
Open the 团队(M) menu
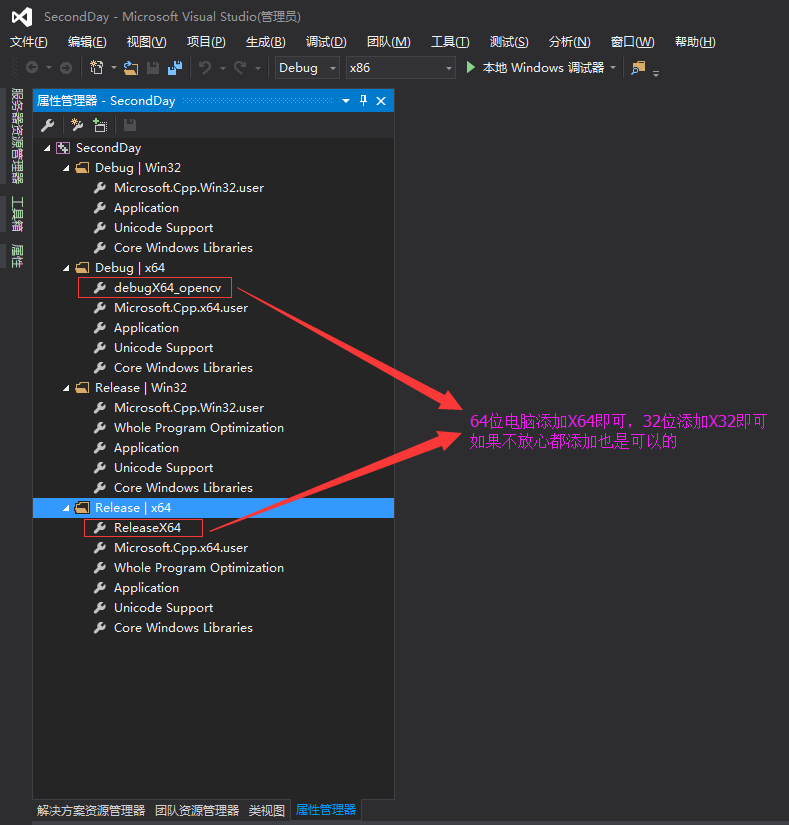389,42
